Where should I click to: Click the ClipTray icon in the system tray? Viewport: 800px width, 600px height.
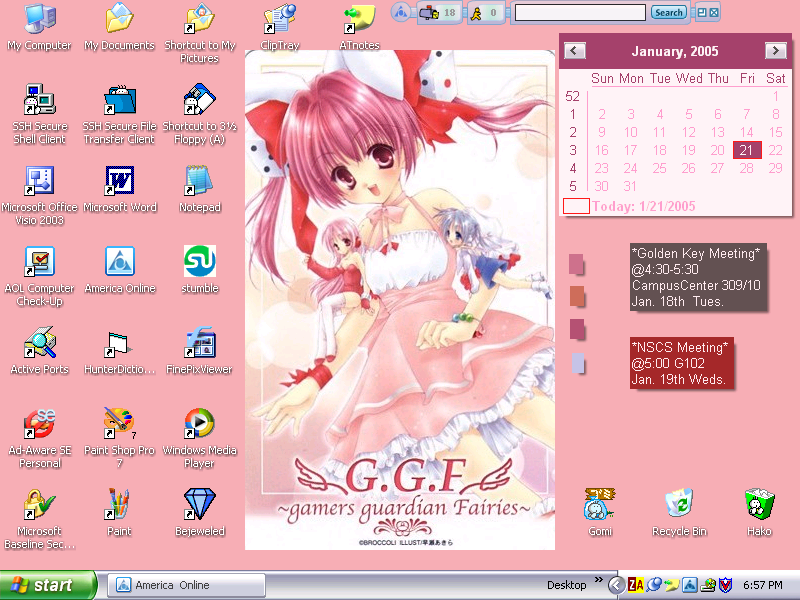(654, 585)
